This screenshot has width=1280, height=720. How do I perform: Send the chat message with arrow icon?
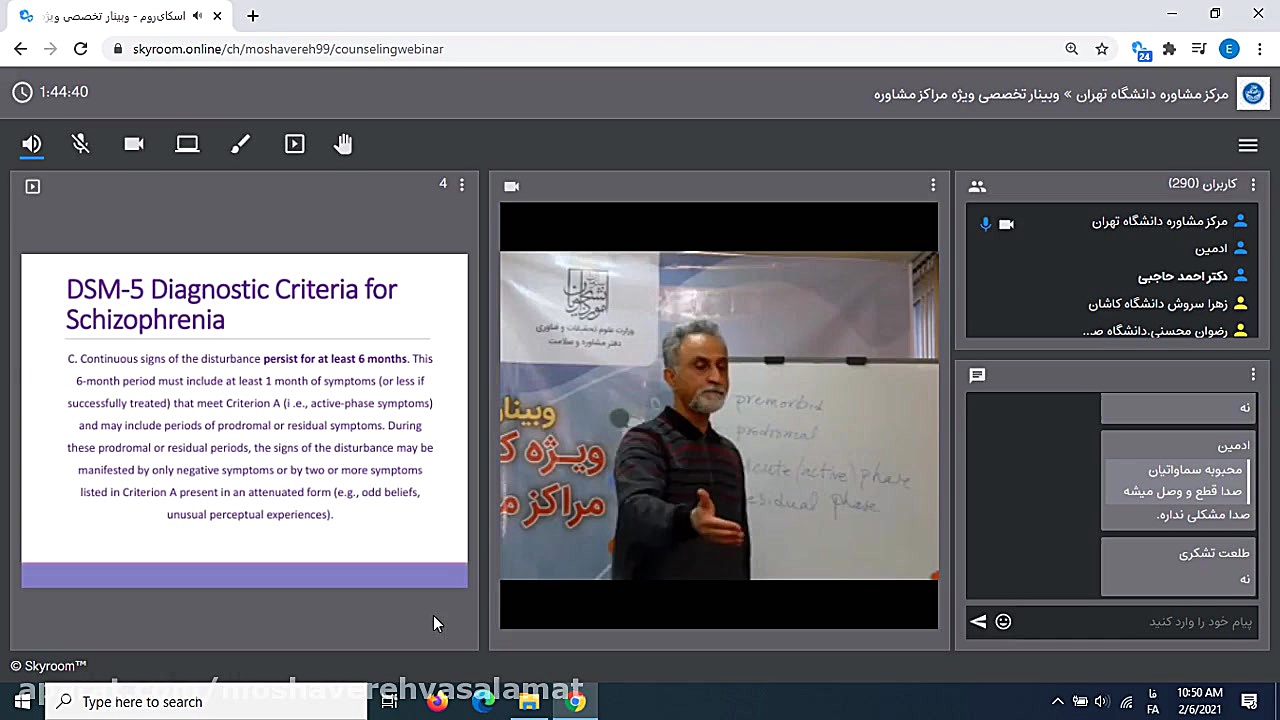pos(978,622)
